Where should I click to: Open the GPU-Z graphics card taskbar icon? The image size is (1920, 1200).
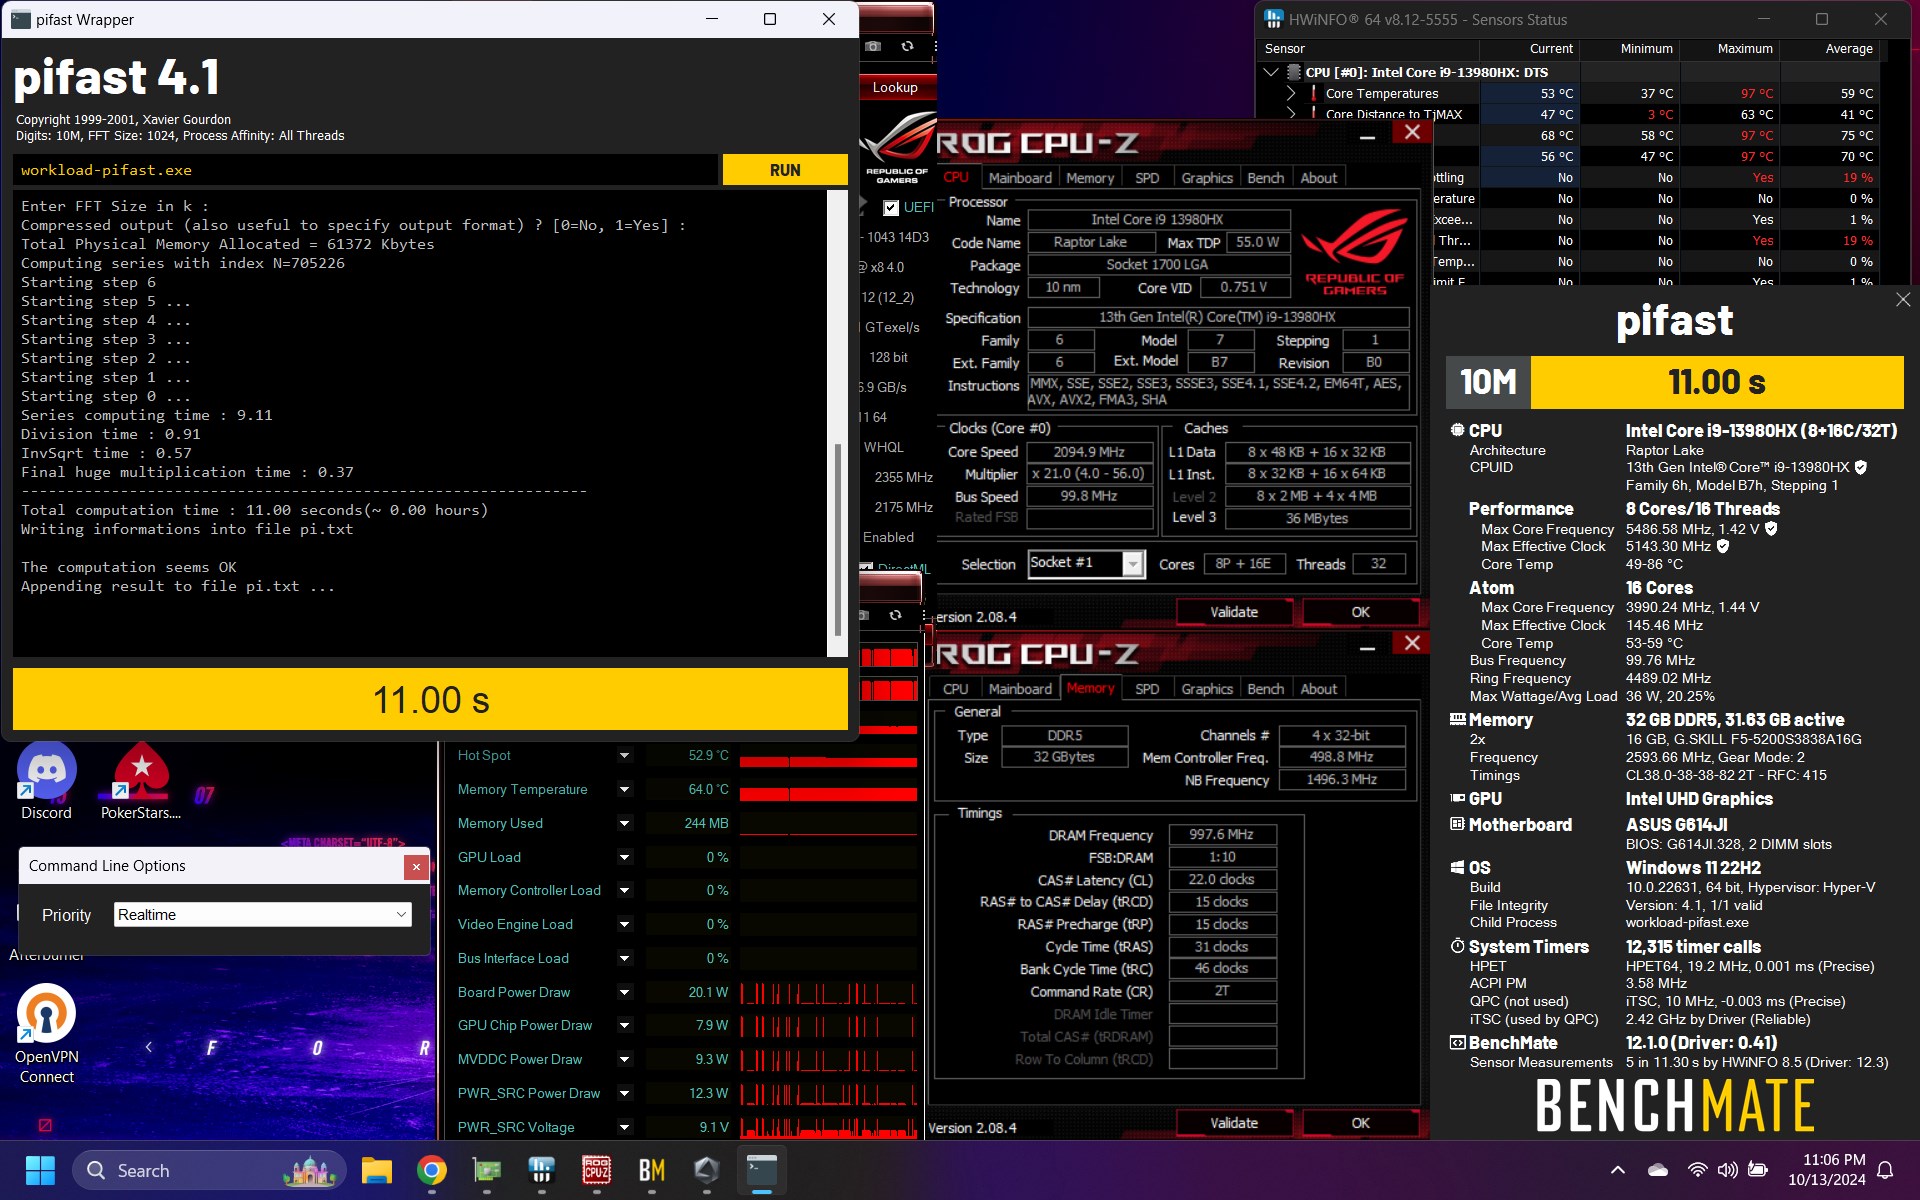point(487,1170)
